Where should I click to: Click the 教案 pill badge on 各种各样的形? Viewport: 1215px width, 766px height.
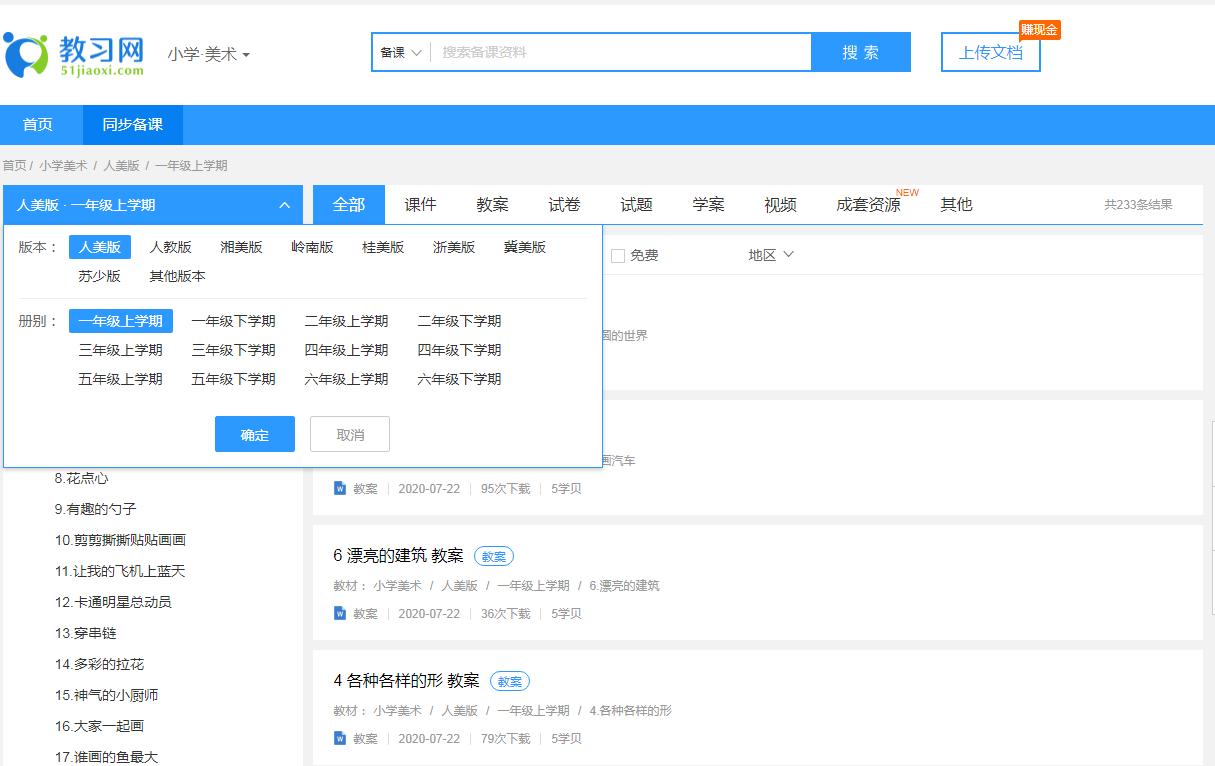pyautogui.click(x=510, y=681)
